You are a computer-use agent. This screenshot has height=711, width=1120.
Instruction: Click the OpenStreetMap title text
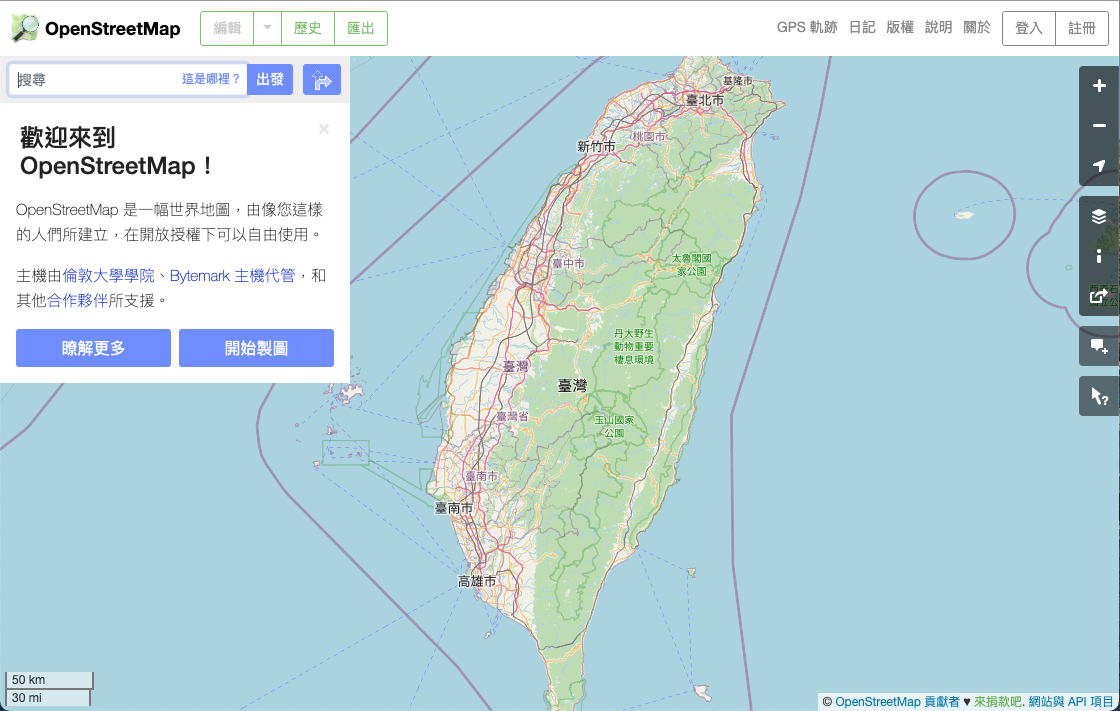click(x=113, y=29)
